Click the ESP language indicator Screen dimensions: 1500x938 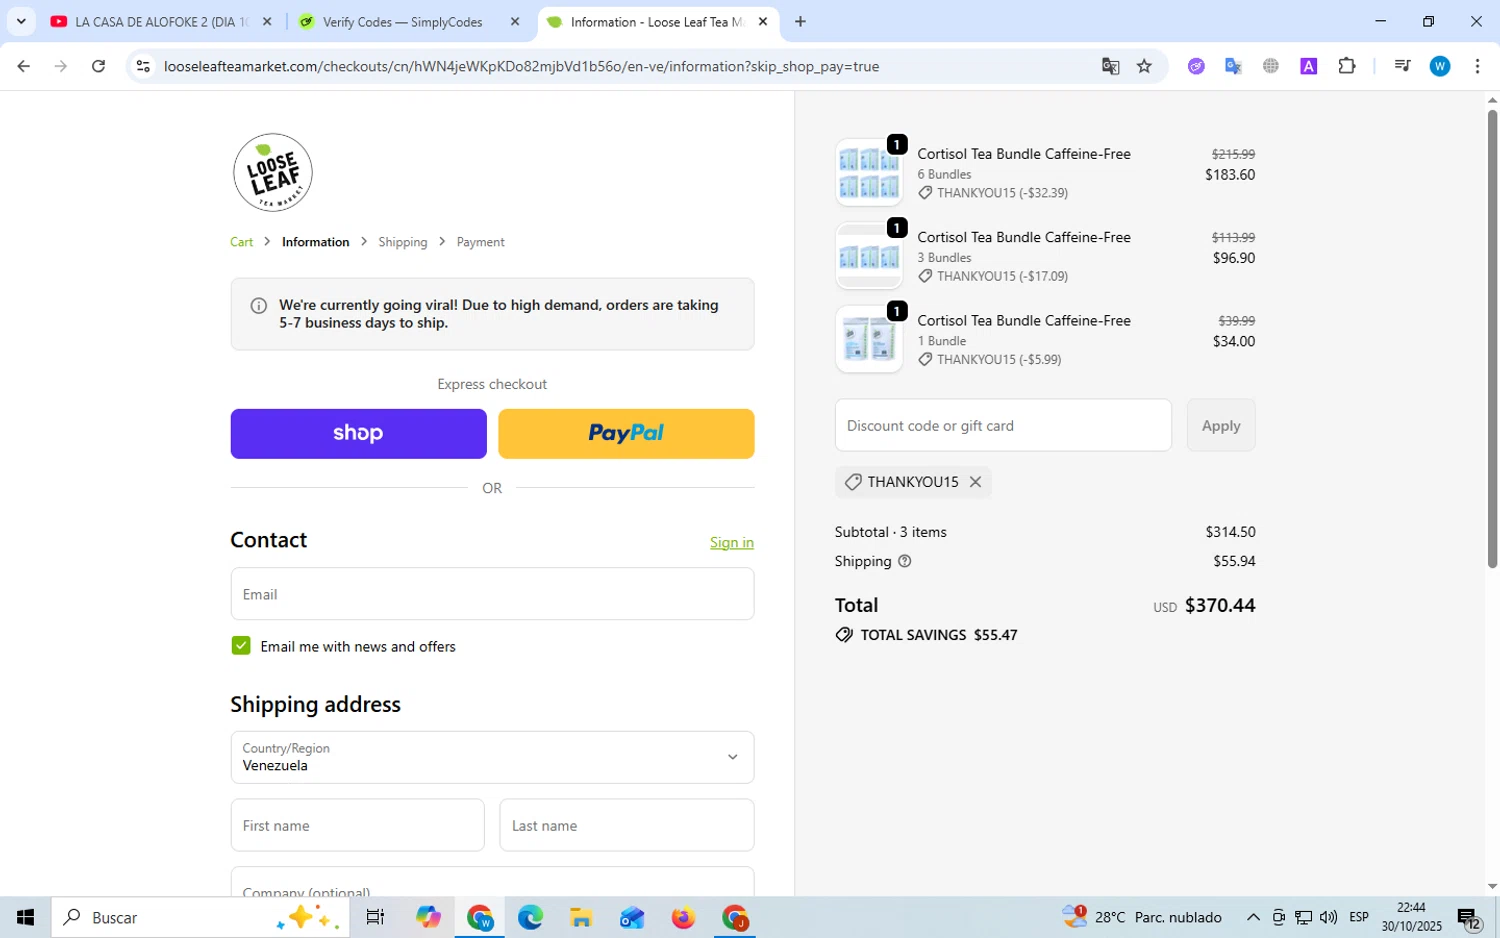1359,917
